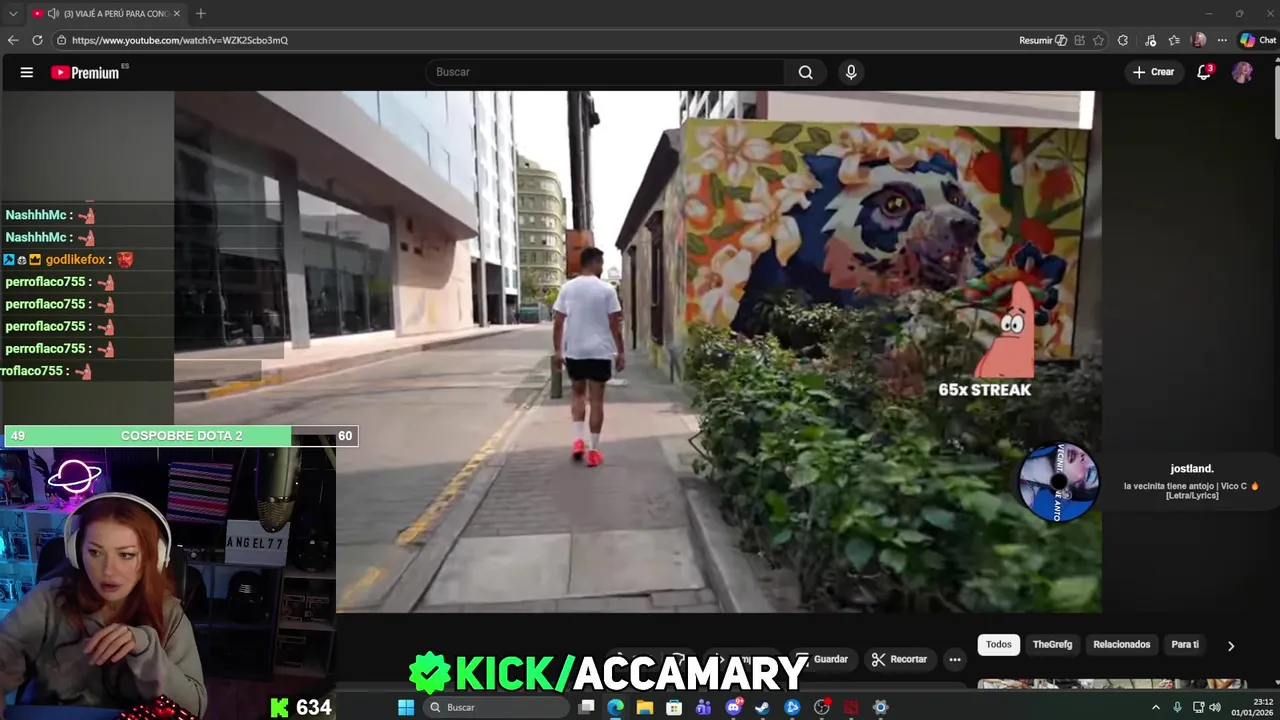This screenshot has width=1280, height=720.
Task: Start voice search with the microphone icon
Action: (x=851, y=72)
